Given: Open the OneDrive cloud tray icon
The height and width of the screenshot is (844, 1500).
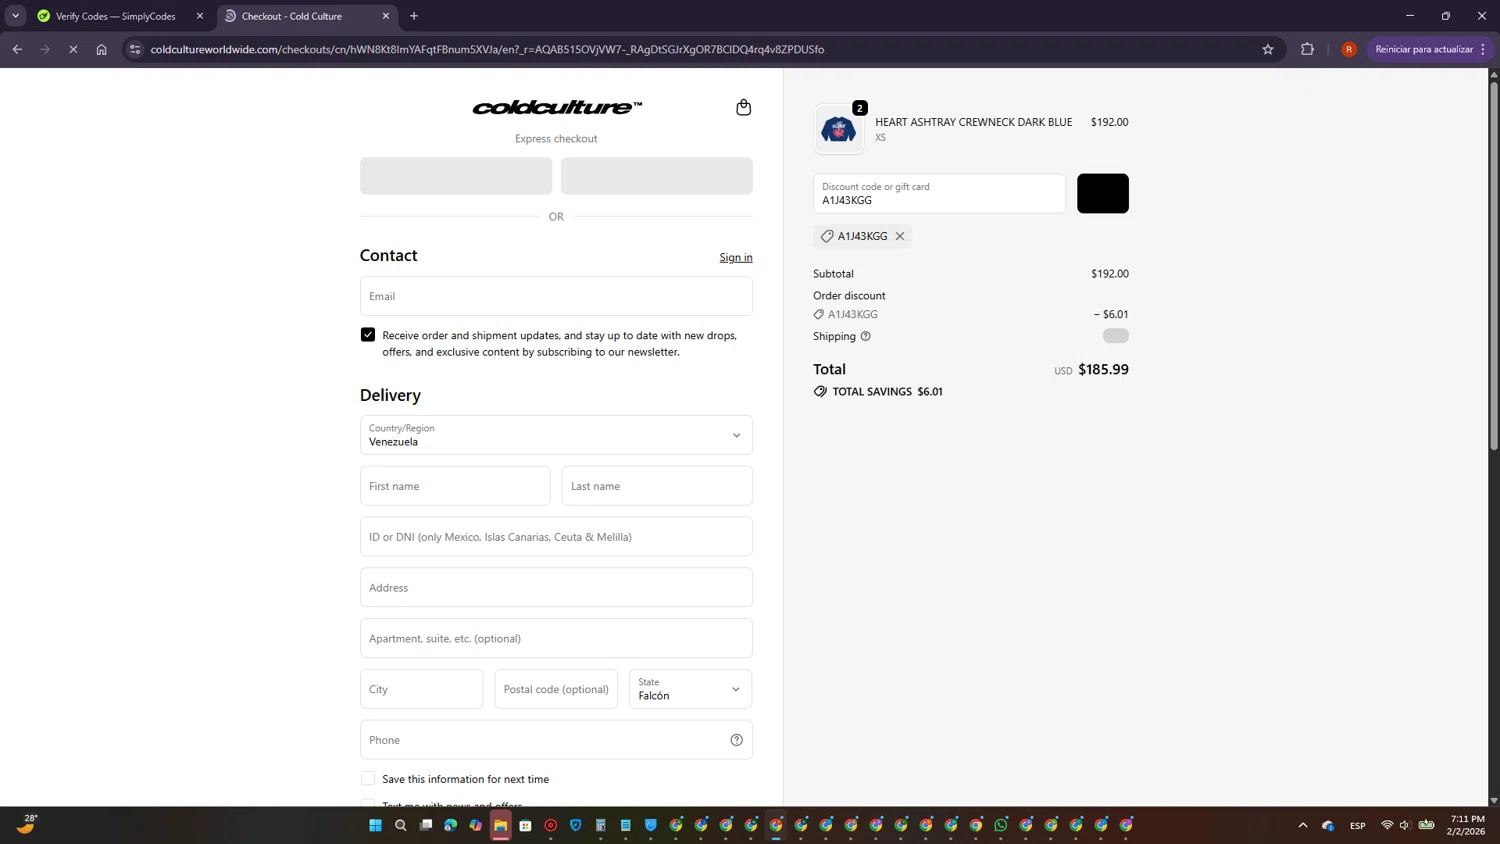Looking at the screenshot, I should [1328, 825].
